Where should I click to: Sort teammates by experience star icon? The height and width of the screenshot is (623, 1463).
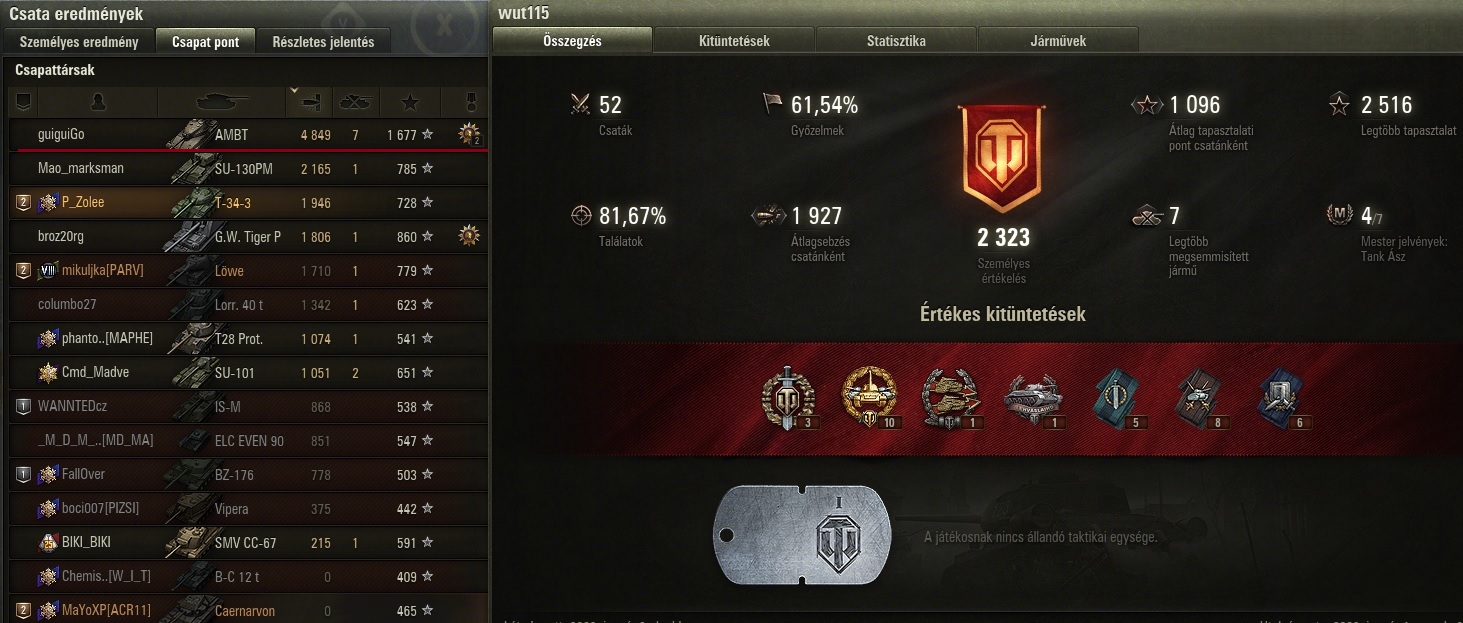pos(410,101)
